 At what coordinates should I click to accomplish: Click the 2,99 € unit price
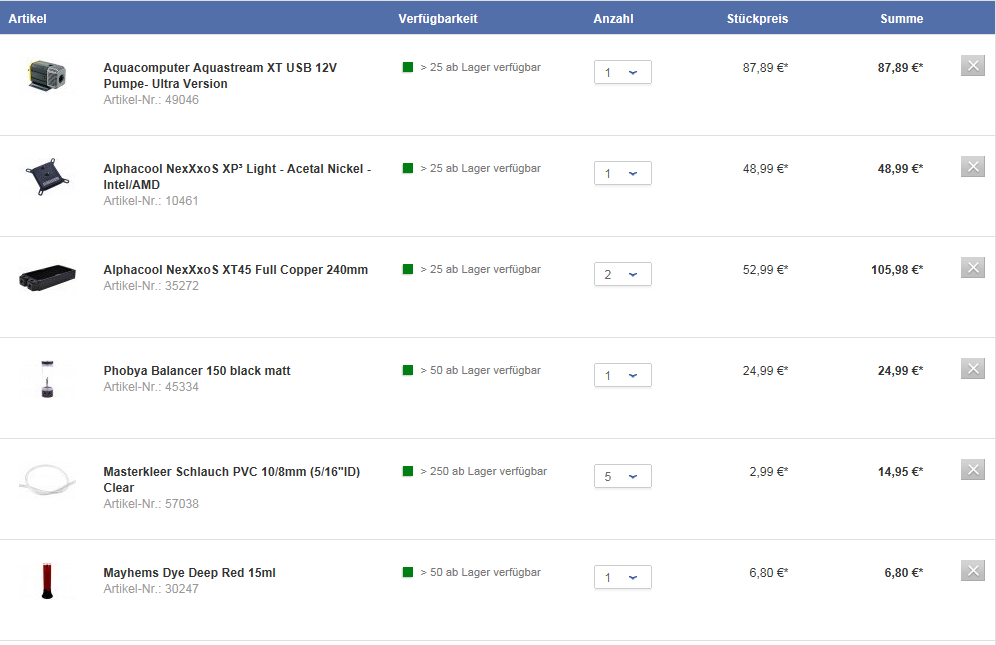click(769, 472)
